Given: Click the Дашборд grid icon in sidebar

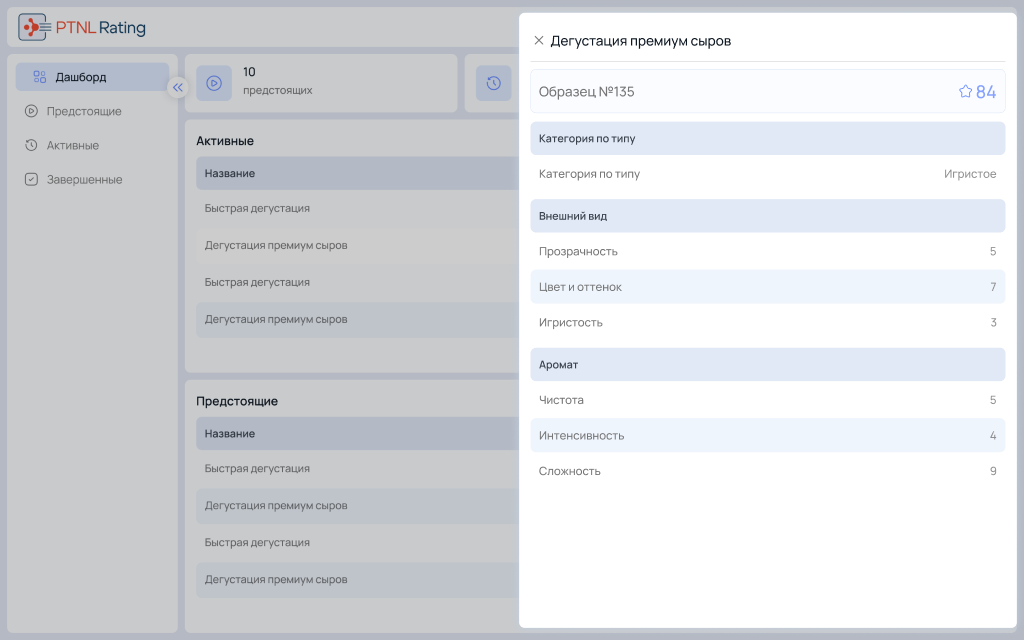Looking at the screenshot, I should [x=40, y=77].
